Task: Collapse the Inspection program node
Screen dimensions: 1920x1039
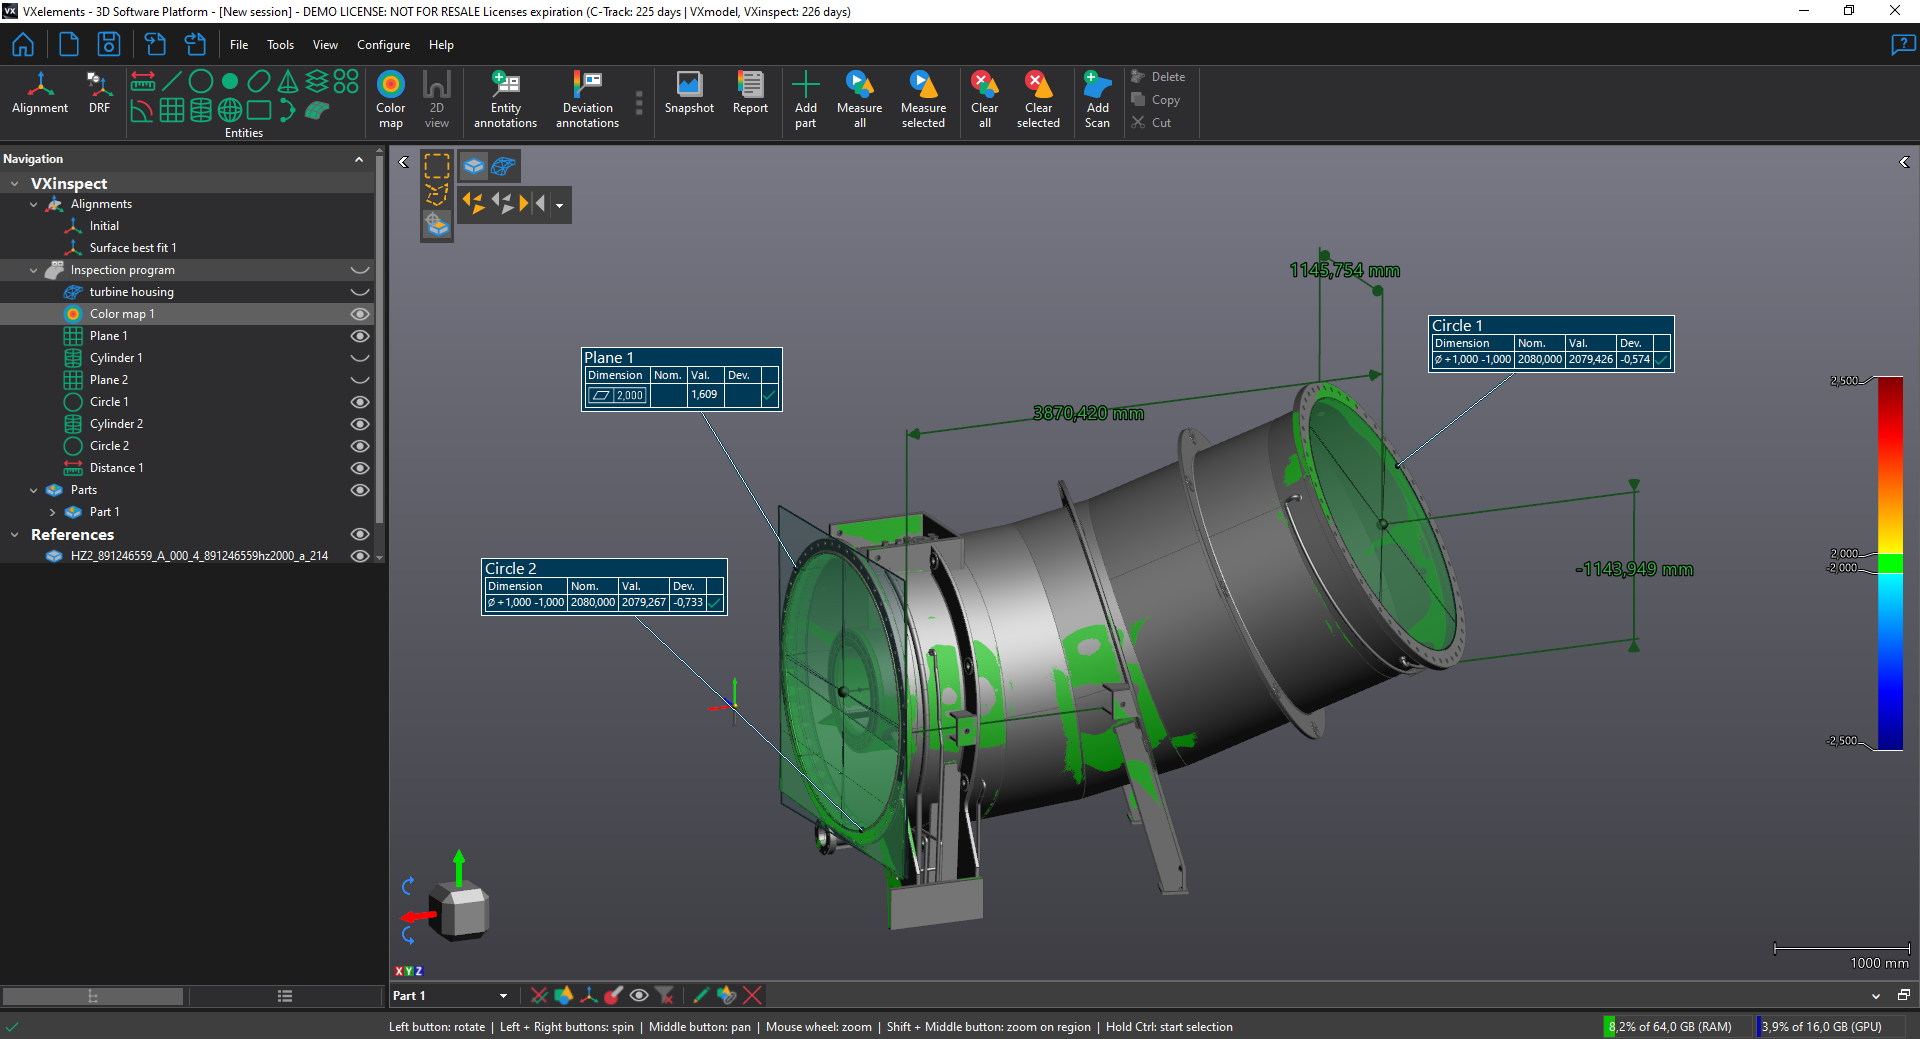Action: pos(33,270)
